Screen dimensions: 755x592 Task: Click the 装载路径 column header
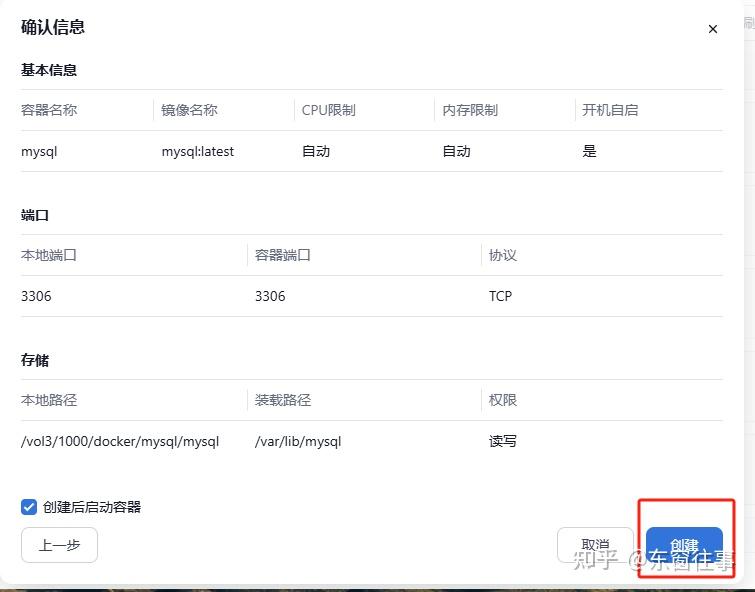point(283,400)
